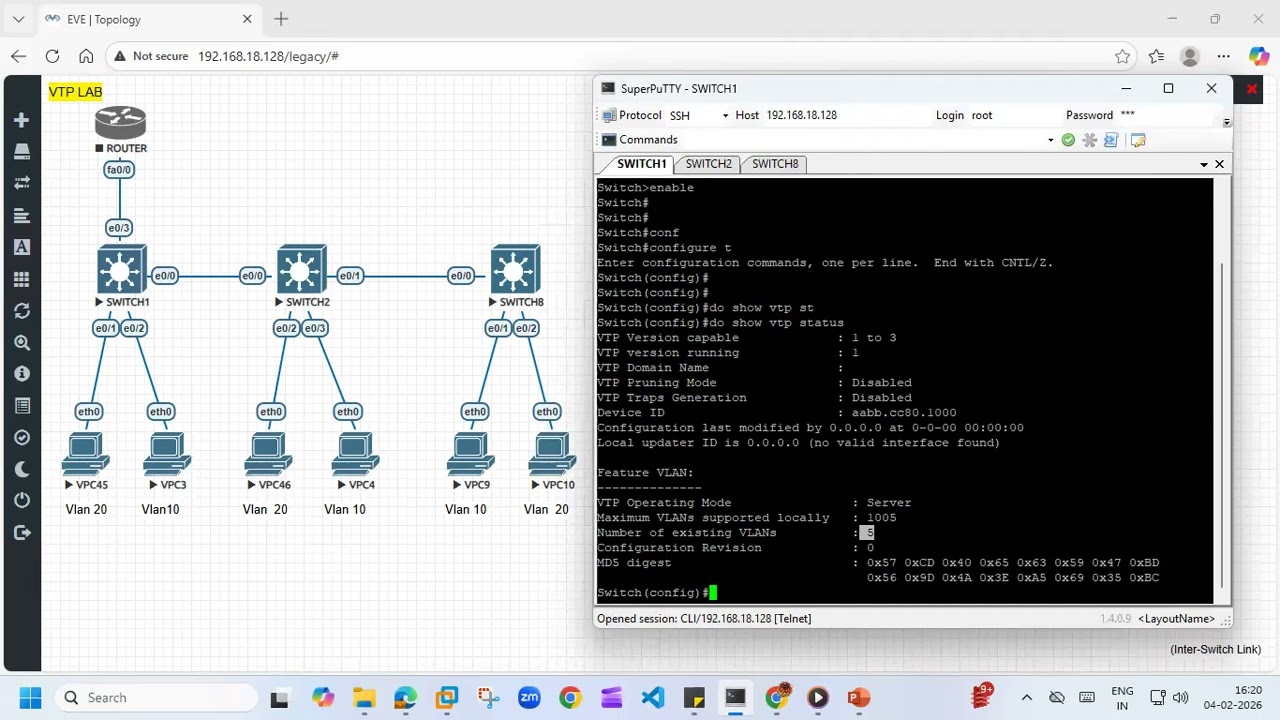1280x720 pixels.
Task: Click the ROUTER node icon in topology
Action: pos(121,124)
